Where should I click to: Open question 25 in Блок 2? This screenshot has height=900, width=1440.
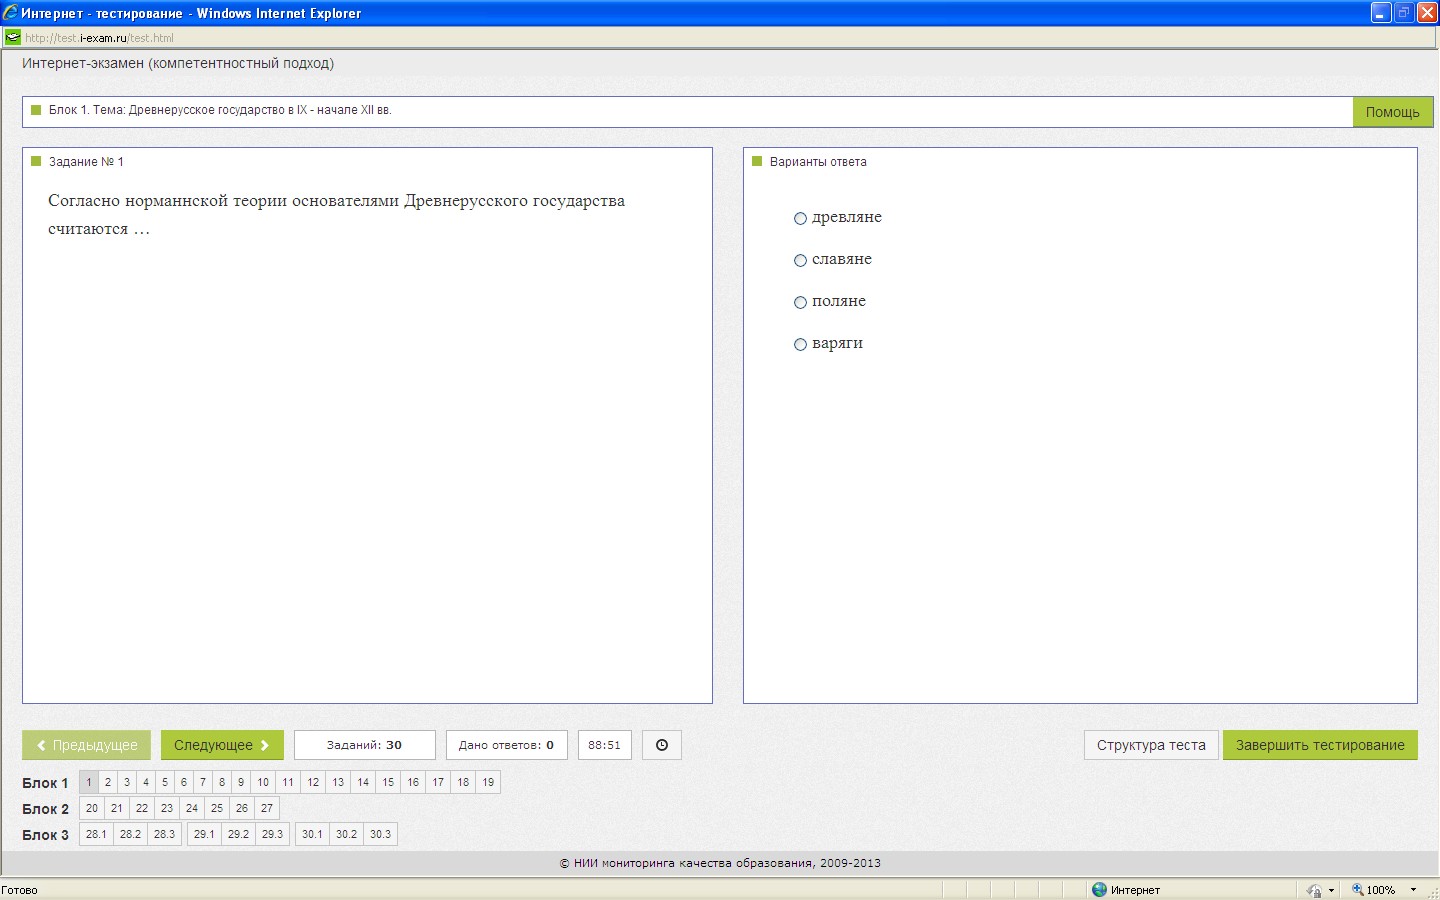(x=217, y=808)
